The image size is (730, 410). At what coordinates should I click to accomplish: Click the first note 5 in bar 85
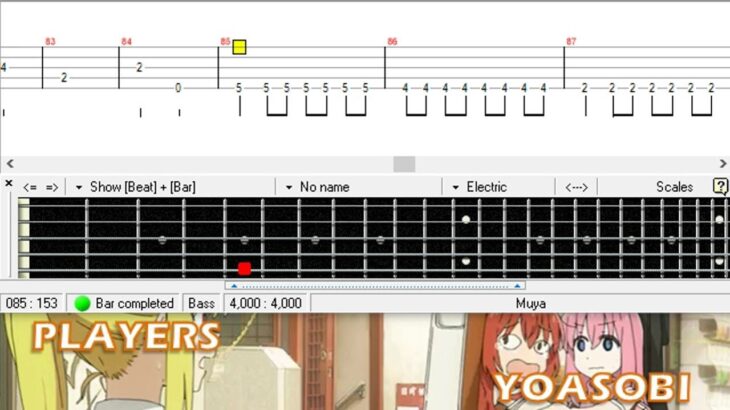(x=239, y=88)
